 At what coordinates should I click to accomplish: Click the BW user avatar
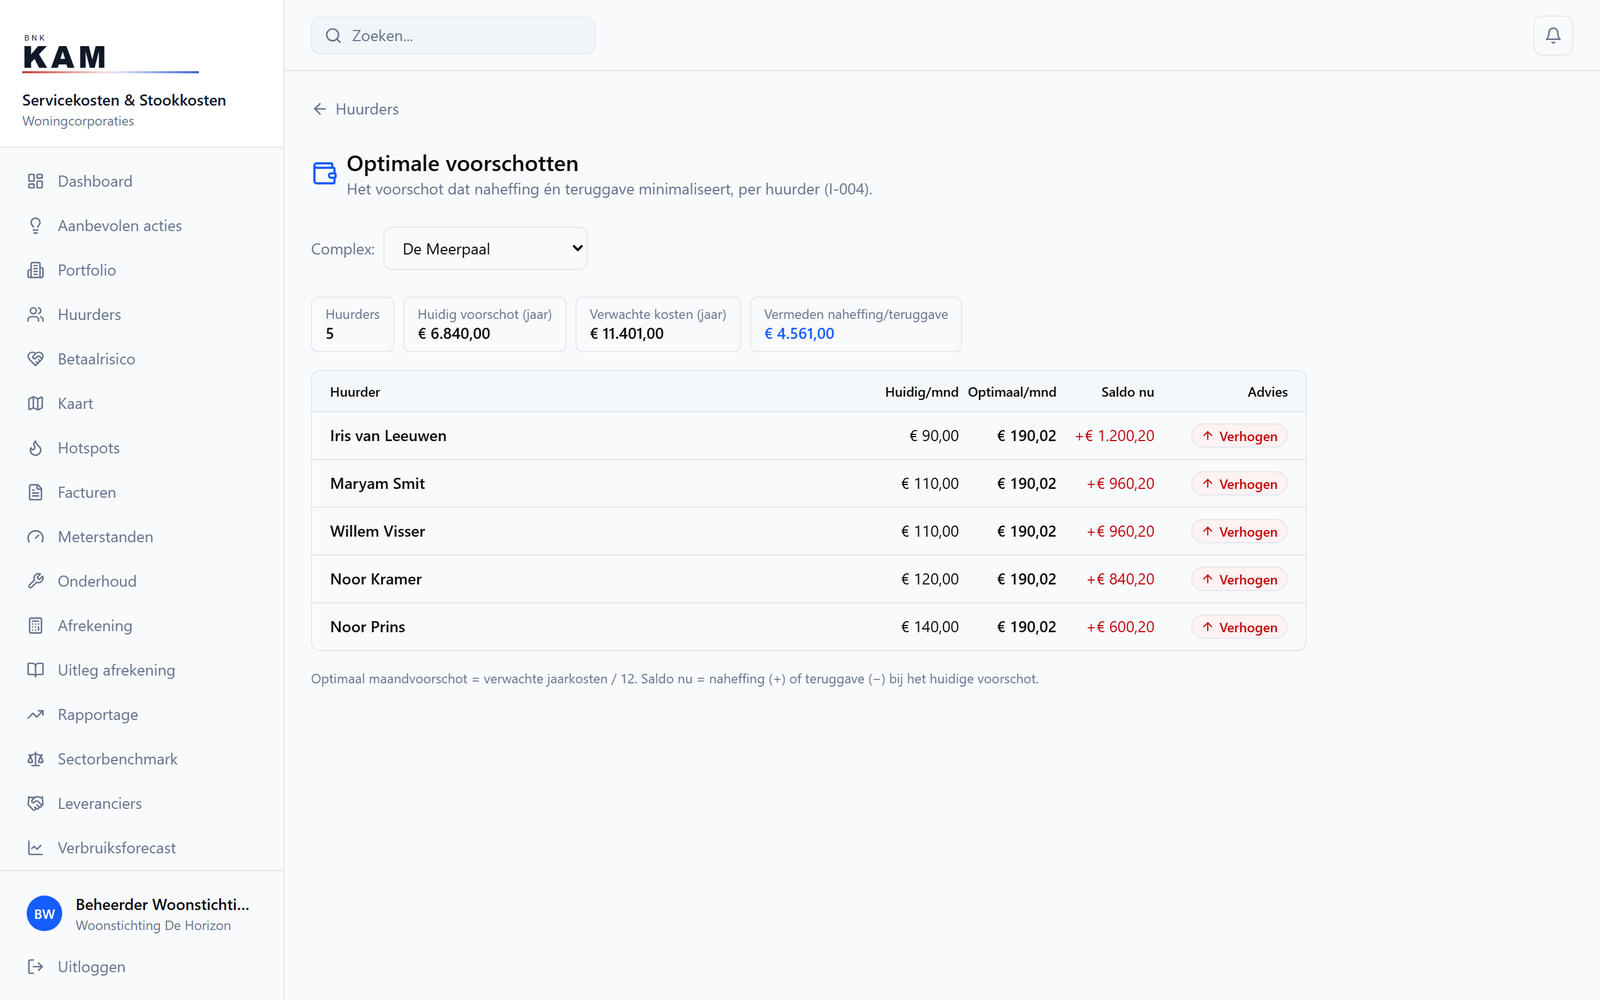pos(44,914)
